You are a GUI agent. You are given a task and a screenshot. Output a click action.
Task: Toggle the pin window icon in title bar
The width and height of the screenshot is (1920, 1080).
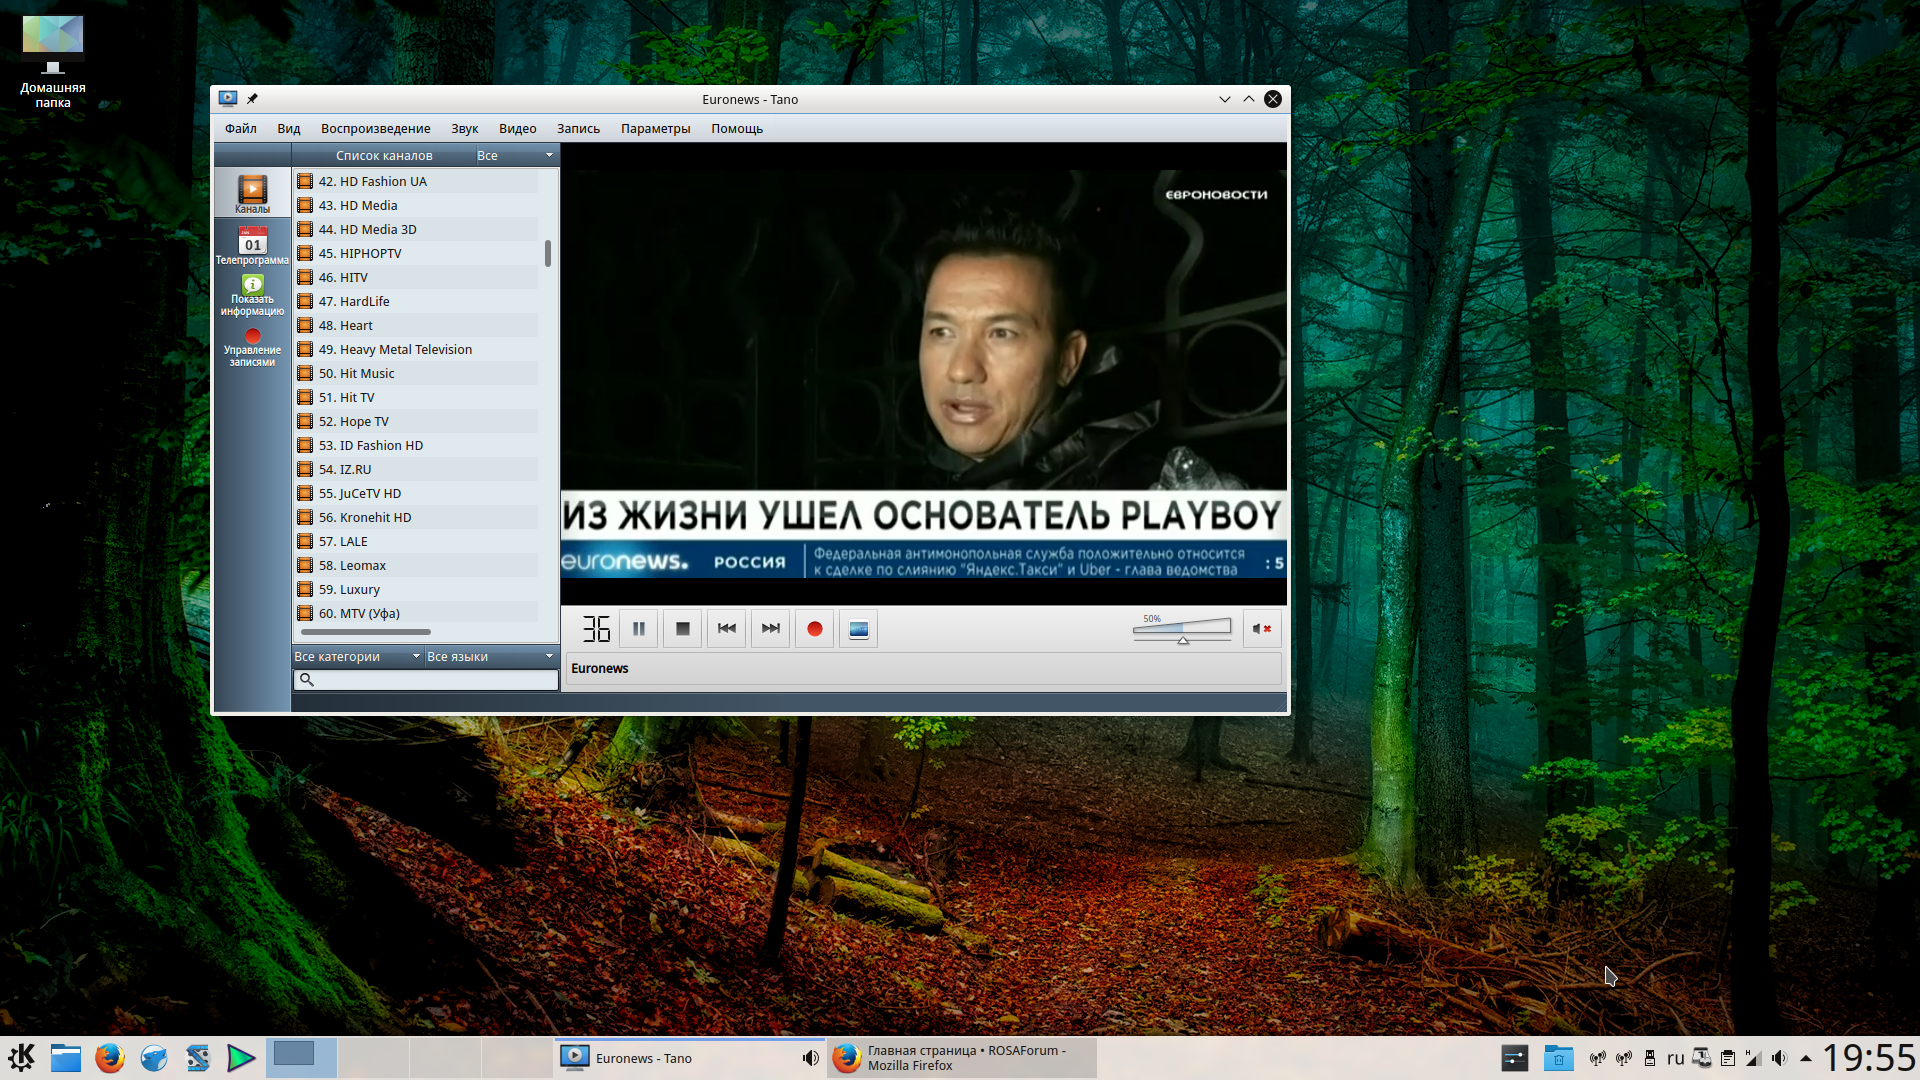(252, 99)
